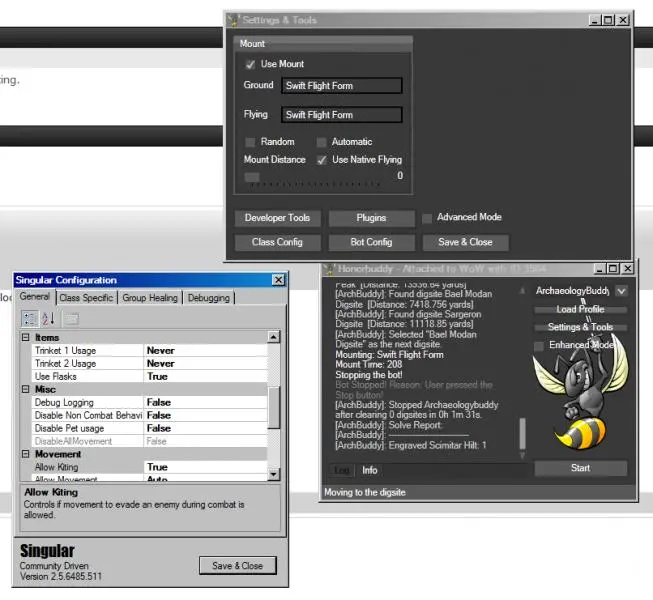Enable the Enhanced Mode checkbox in Honorbuddy
653x600 pixels.
539,346
